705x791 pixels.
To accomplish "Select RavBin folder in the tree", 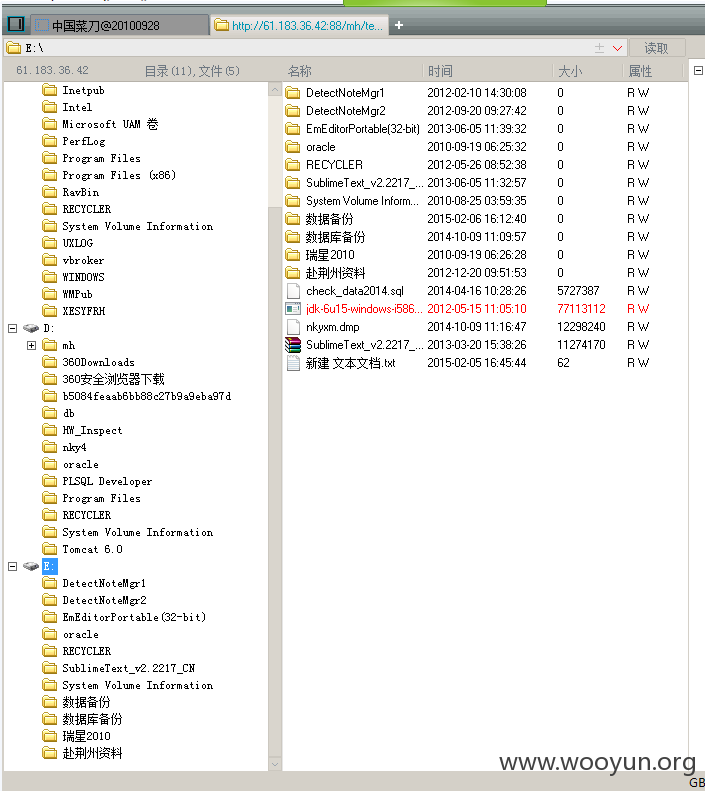I will (81, 192).
